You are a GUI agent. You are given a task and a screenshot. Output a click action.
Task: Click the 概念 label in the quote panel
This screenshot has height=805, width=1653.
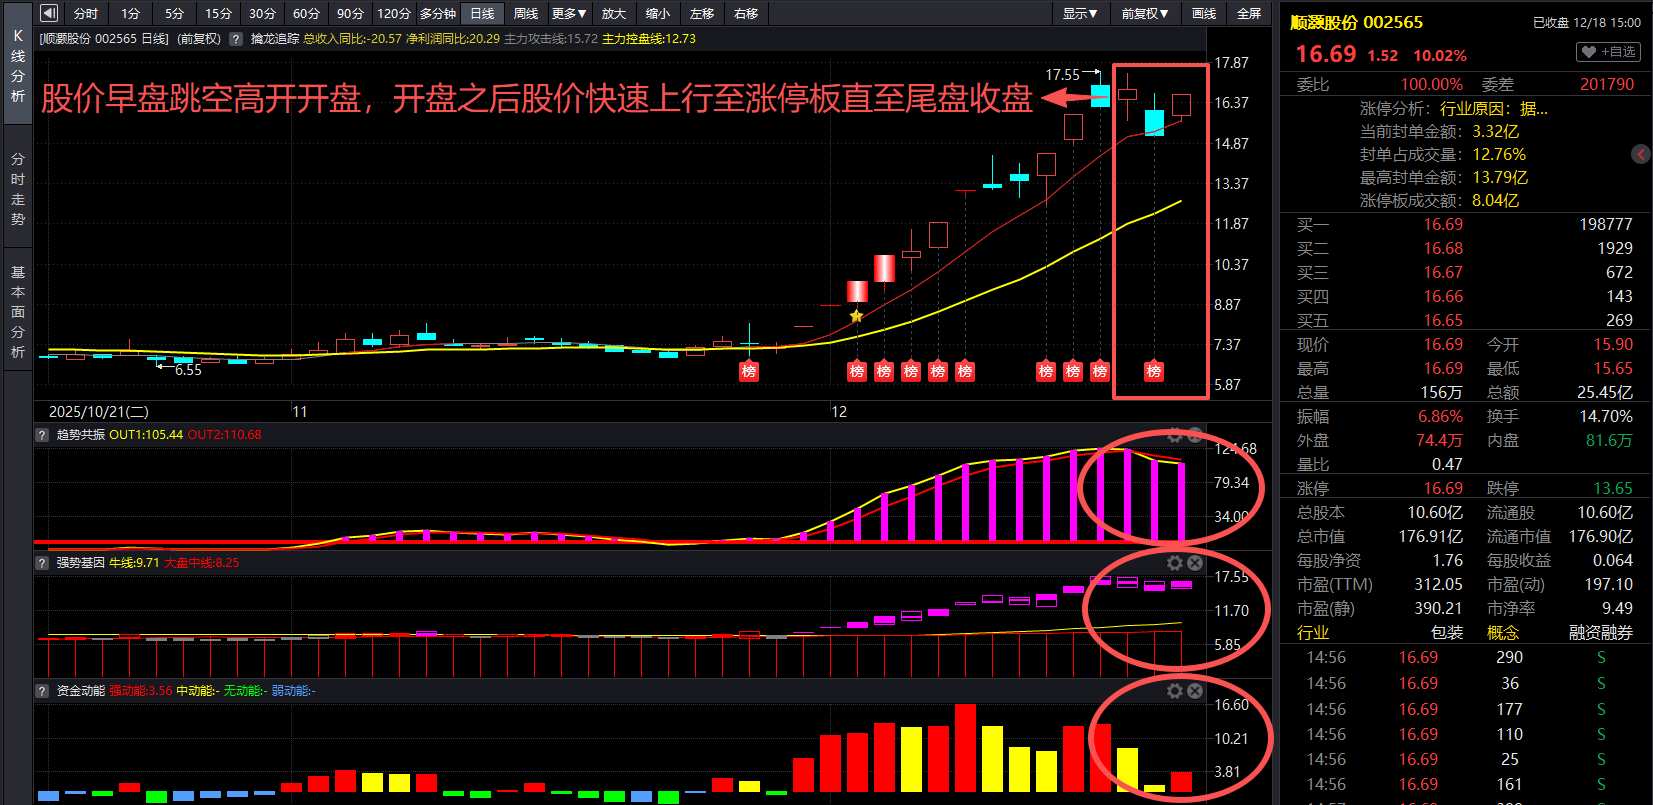[x=1503, y=632]
